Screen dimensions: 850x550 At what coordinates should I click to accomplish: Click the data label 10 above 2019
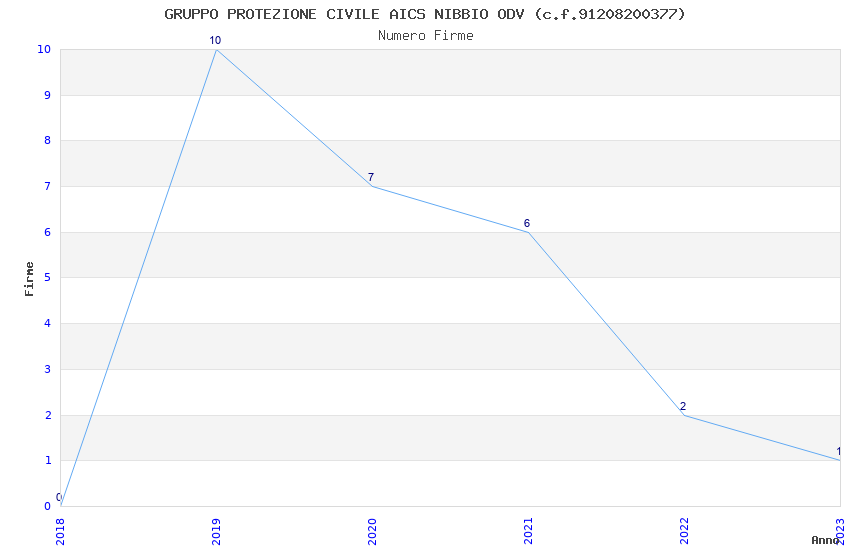pos(215,41)
